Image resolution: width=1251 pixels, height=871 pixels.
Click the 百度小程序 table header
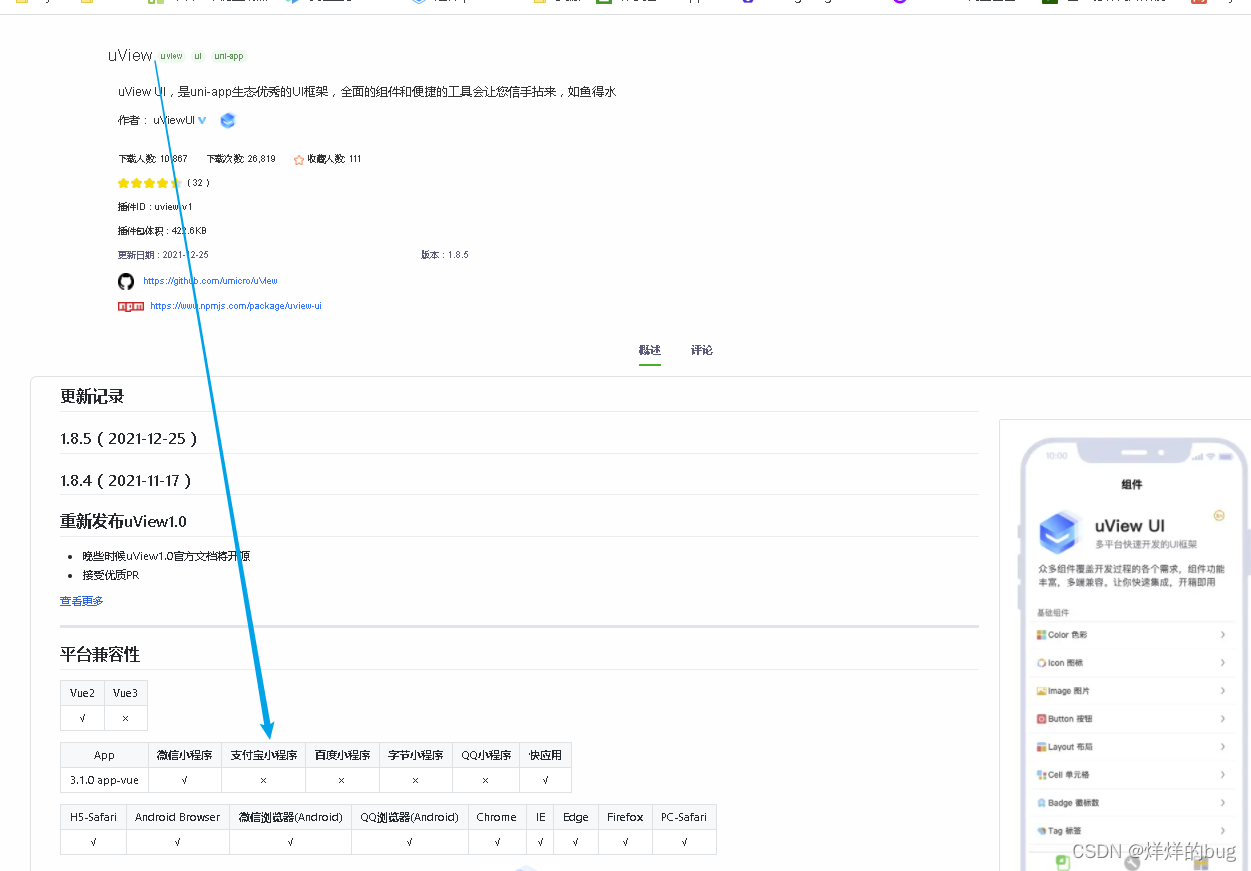[x=342, y=755]
